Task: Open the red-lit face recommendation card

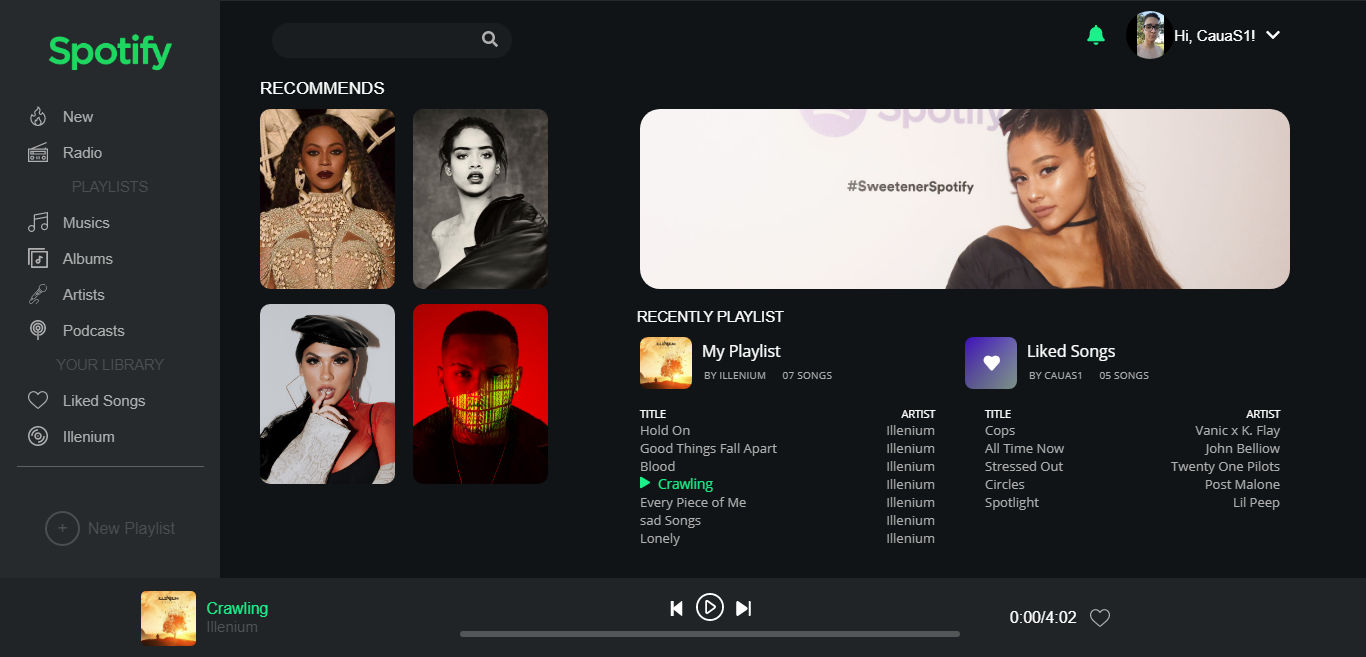Action: pos(480,394)
